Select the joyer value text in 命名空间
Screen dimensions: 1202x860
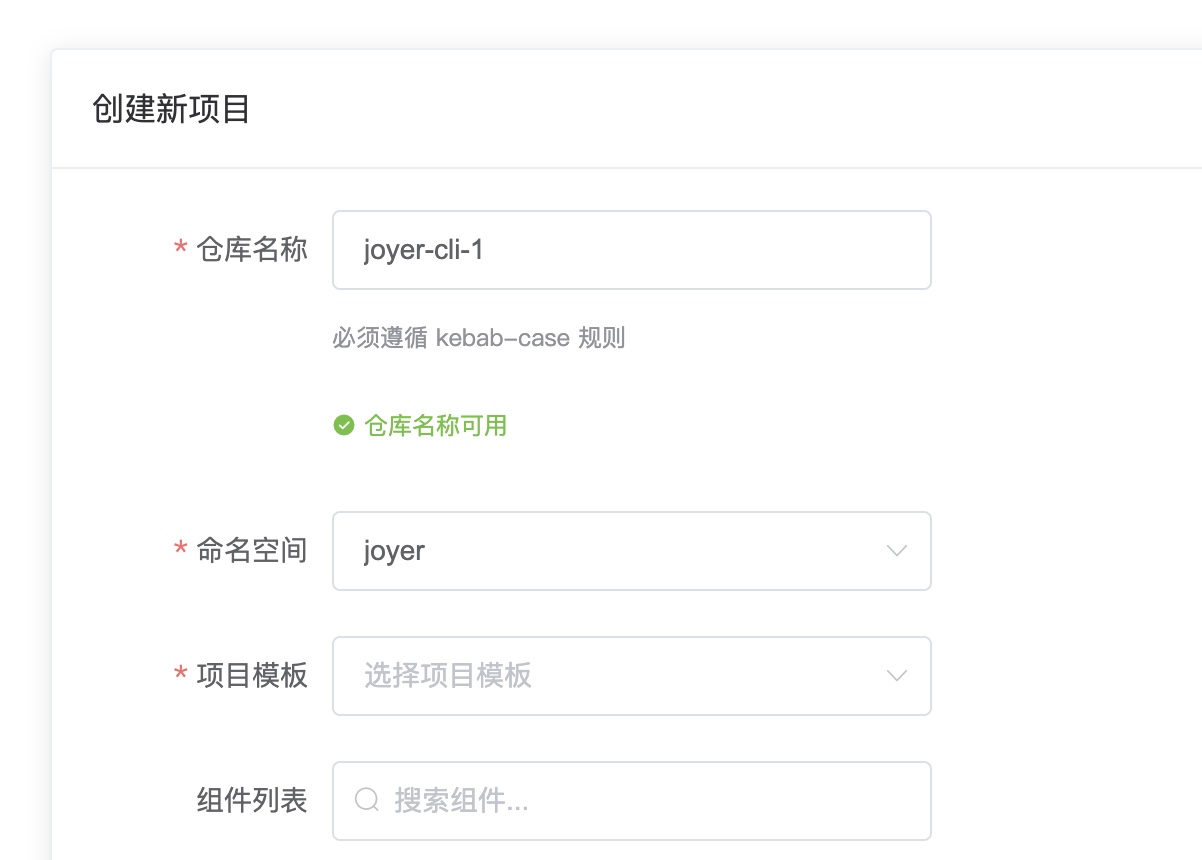(394, 552)
